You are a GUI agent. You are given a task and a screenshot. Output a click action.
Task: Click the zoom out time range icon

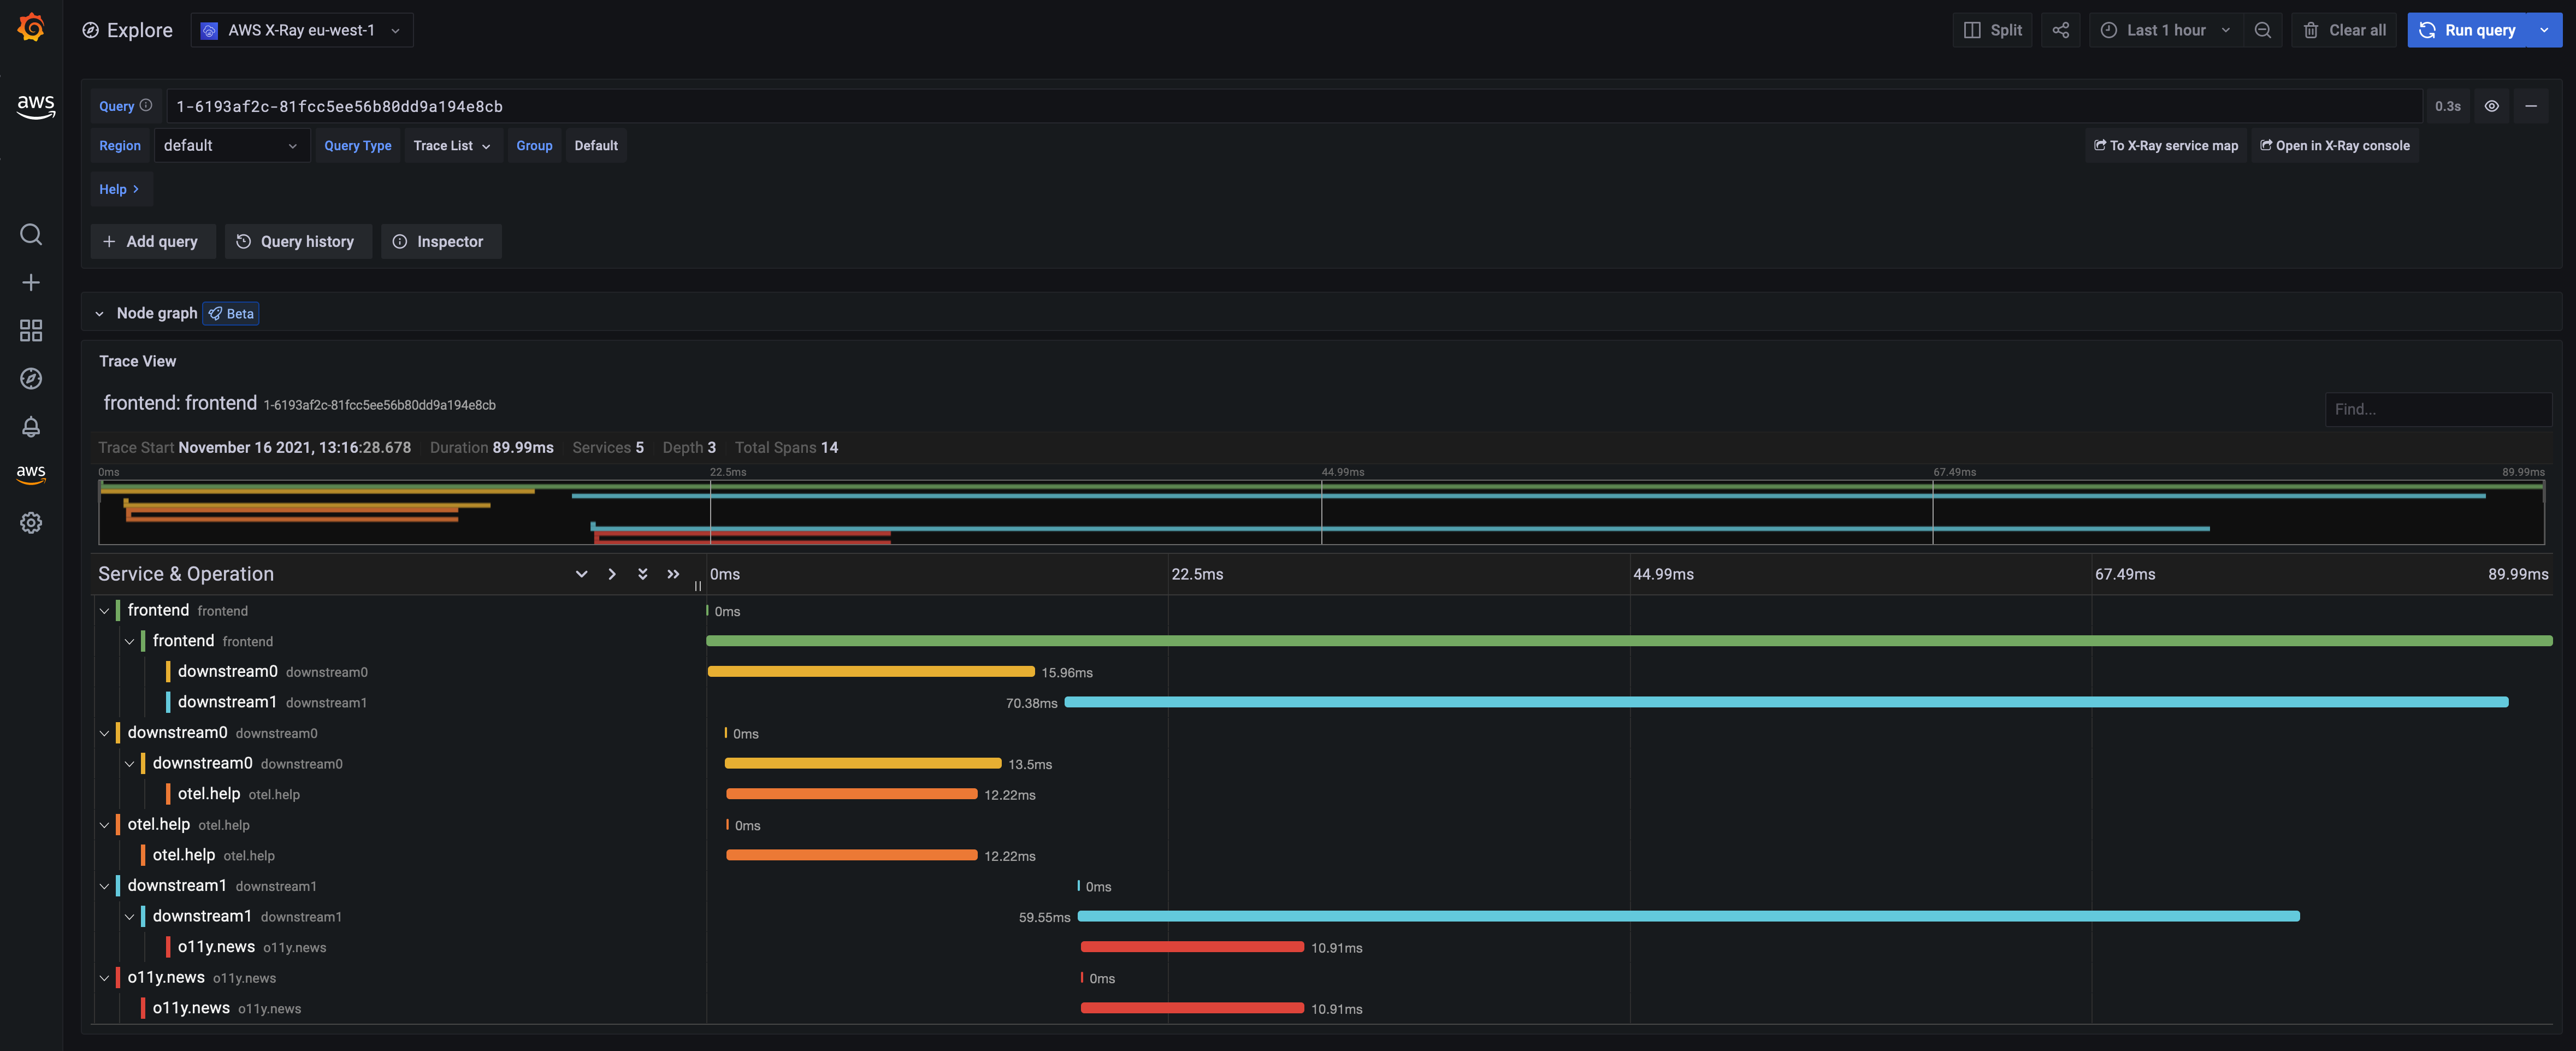click(2263, 30)
